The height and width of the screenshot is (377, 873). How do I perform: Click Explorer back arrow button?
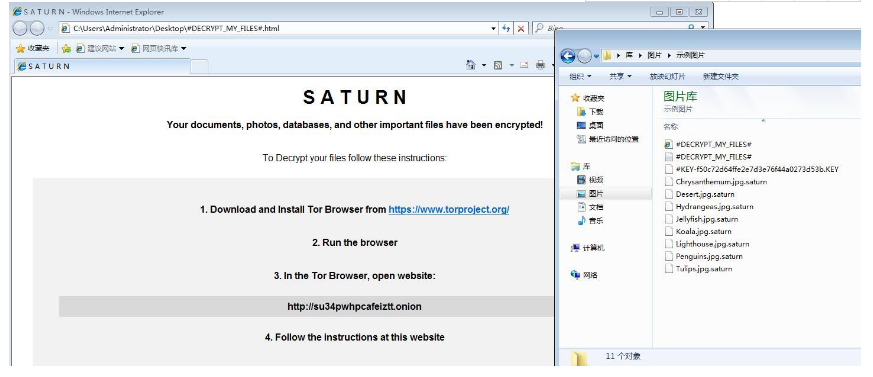point(568,55)
